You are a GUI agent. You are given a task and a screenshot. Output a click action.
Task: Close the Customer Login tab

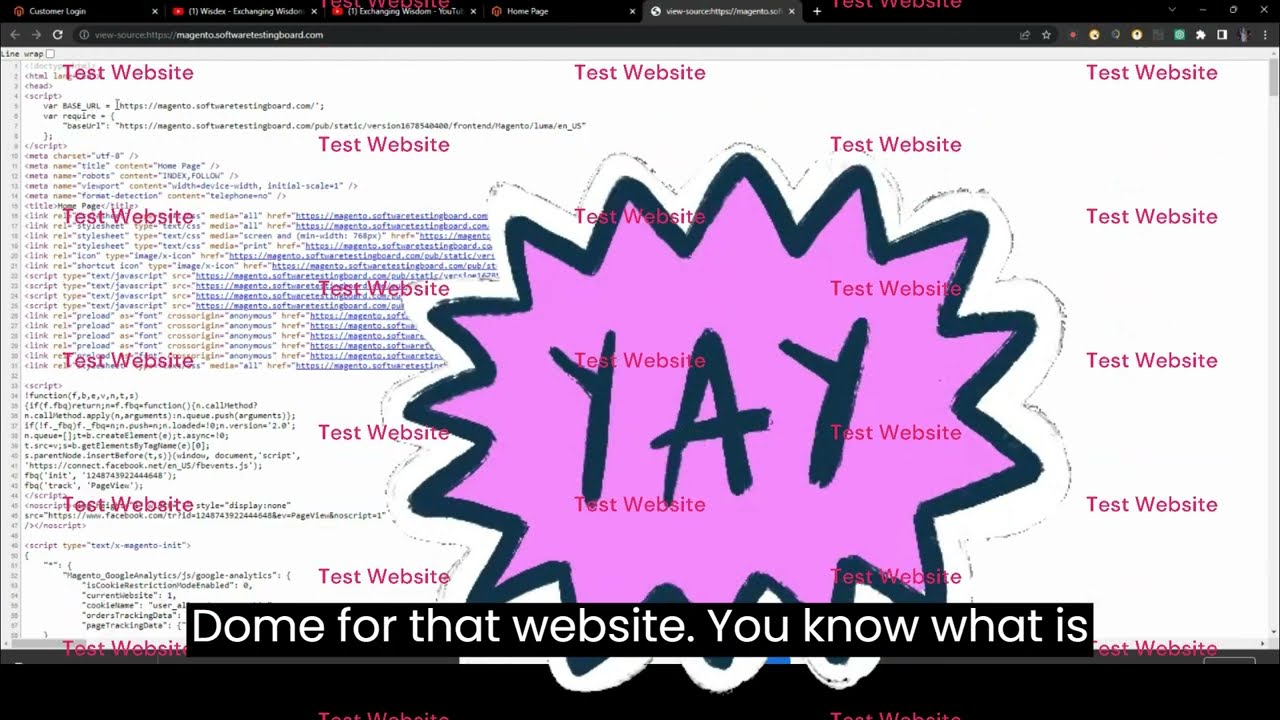[155, 11]
